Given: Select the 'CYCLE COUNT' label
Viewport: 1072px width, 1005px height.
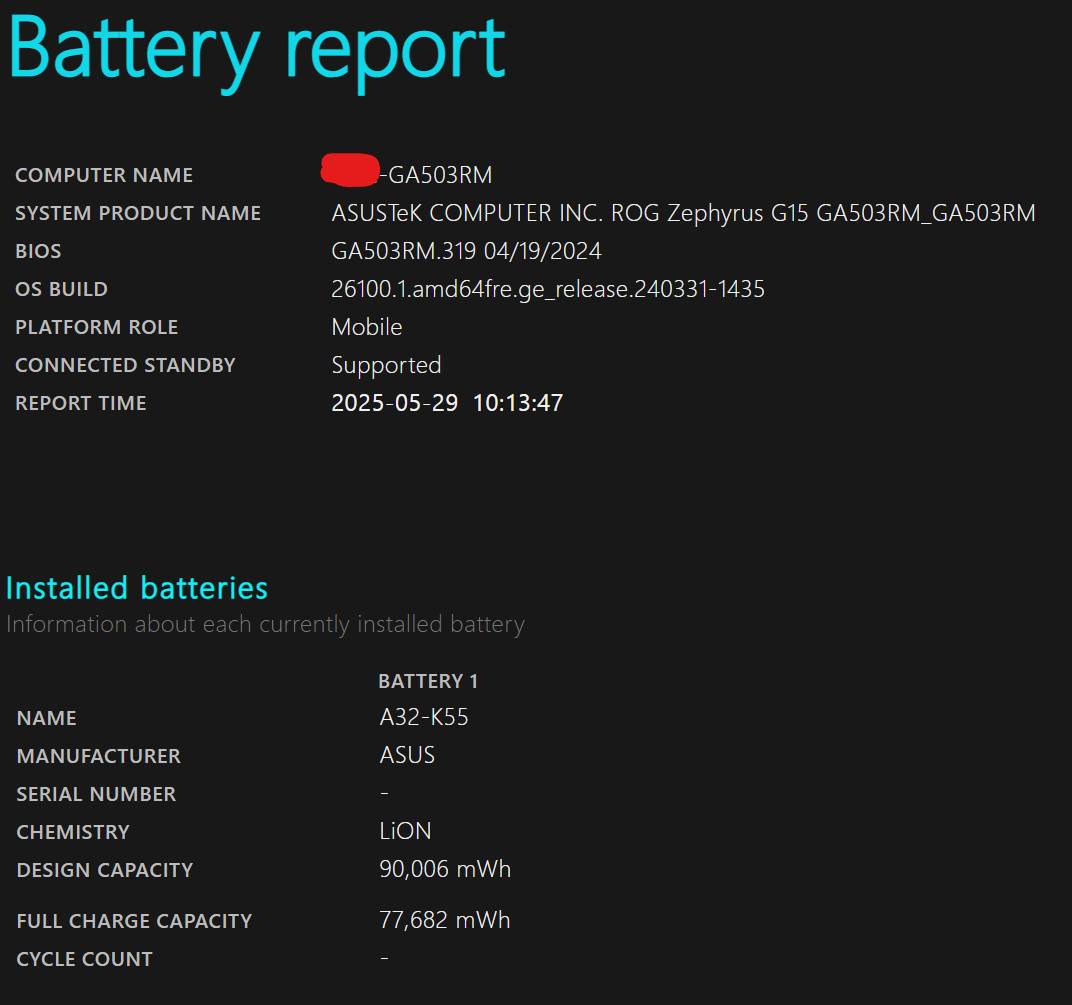Looking at the screenshot, I should coord(85,959).
